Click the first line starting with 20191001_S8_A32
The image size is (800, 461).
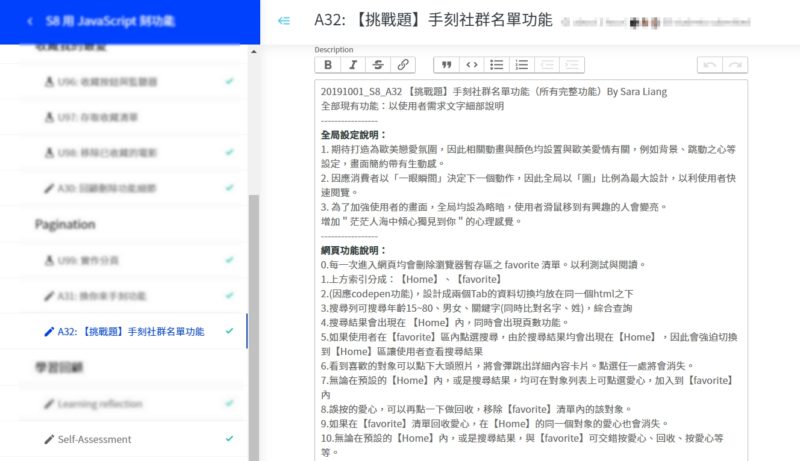tap(494, 92)
